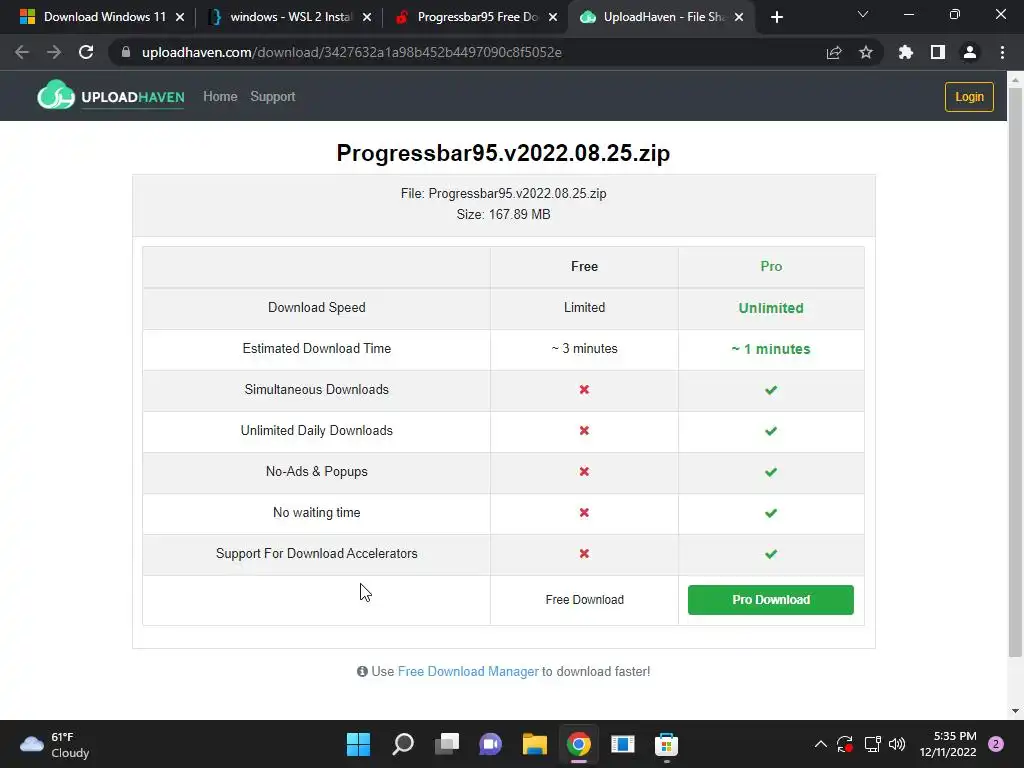Image resolution: width=1024 pixels, height=768 pixels.
Task: Open the clock showing 5:35 PM
Action: pyautogui.click(x=948, y=744)
